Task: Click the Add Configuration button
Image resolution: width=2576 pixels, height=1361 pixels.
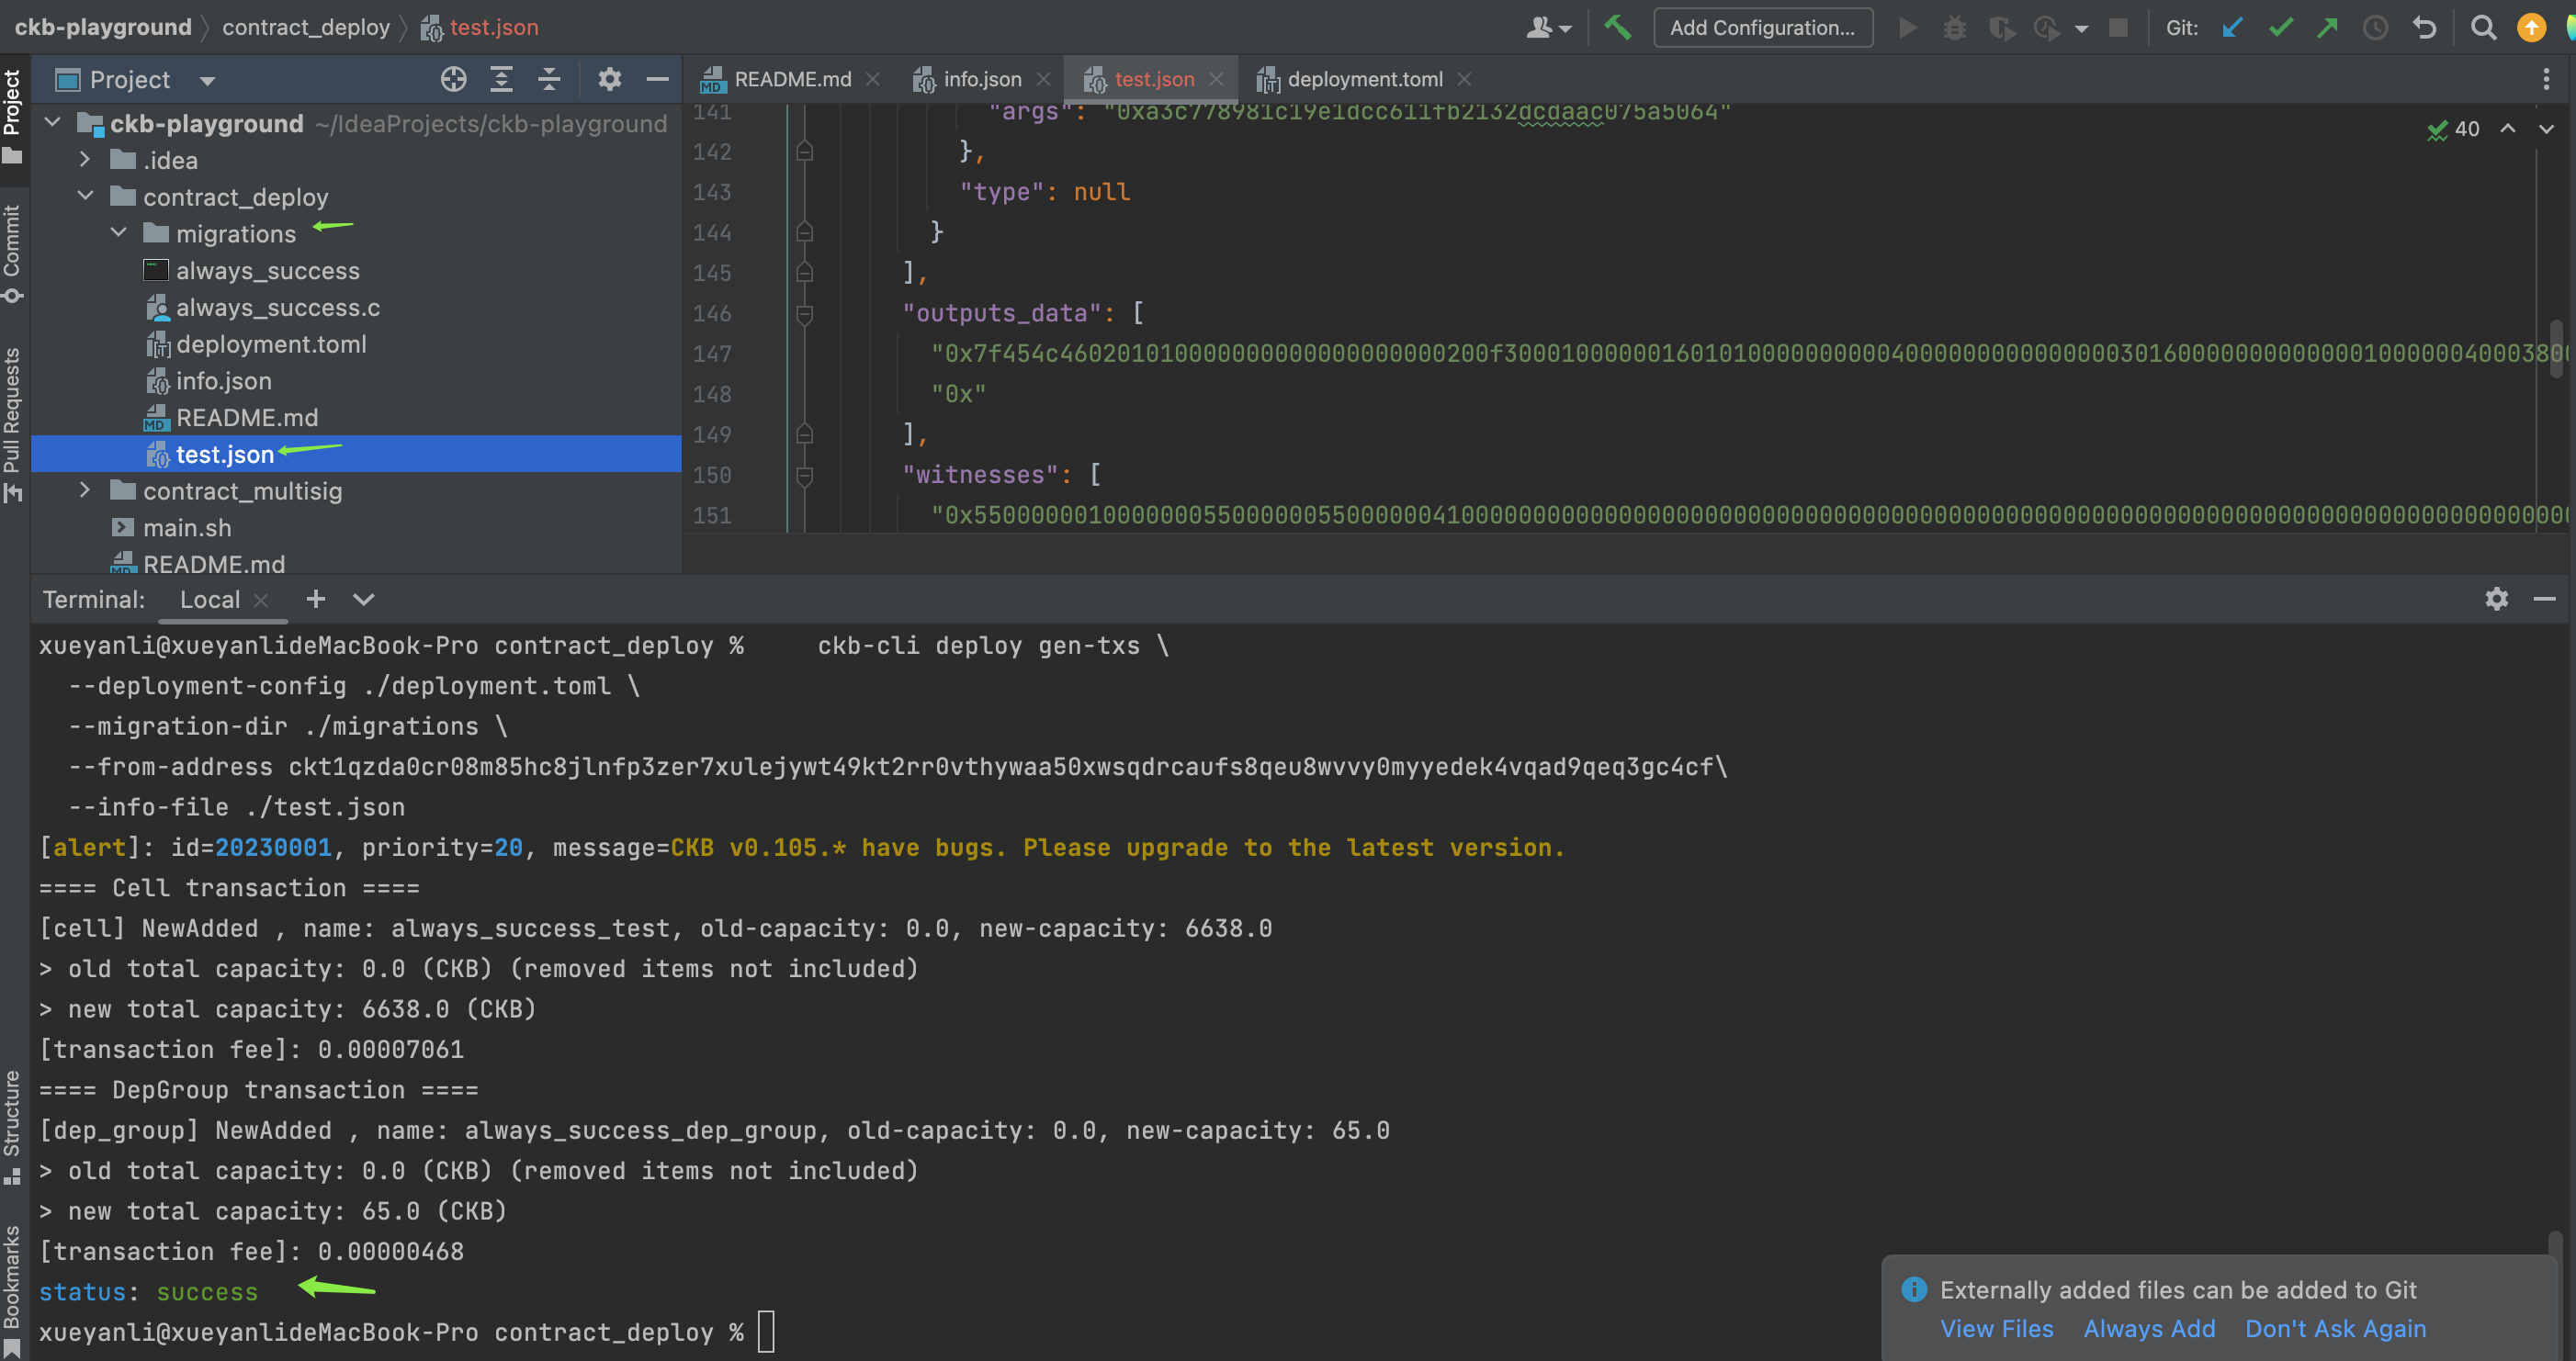Action: (x=1762, y=27)
